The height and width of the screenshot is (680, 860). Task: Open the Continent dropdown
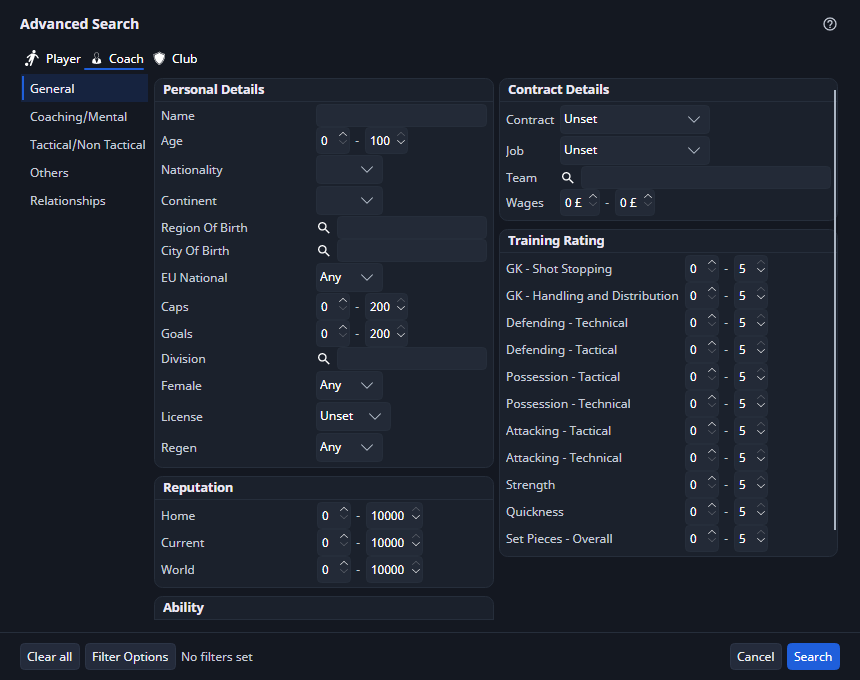click(x=349, y=201)
